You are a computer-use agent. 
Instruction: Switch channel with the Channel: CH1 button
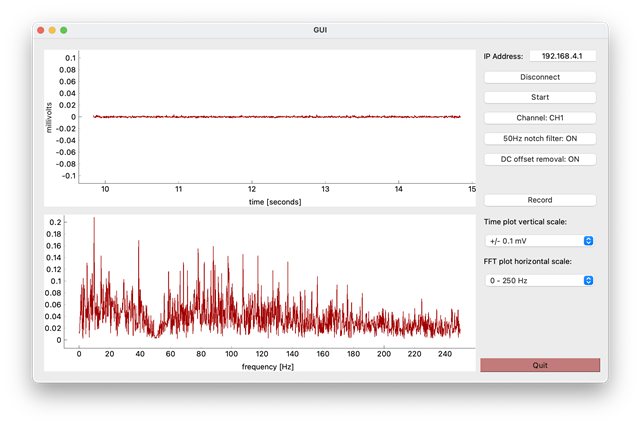tap(540, 118)
